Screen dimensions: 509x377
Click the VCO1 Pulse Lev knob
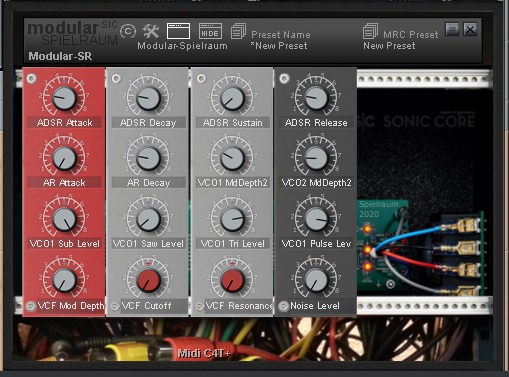316,219
